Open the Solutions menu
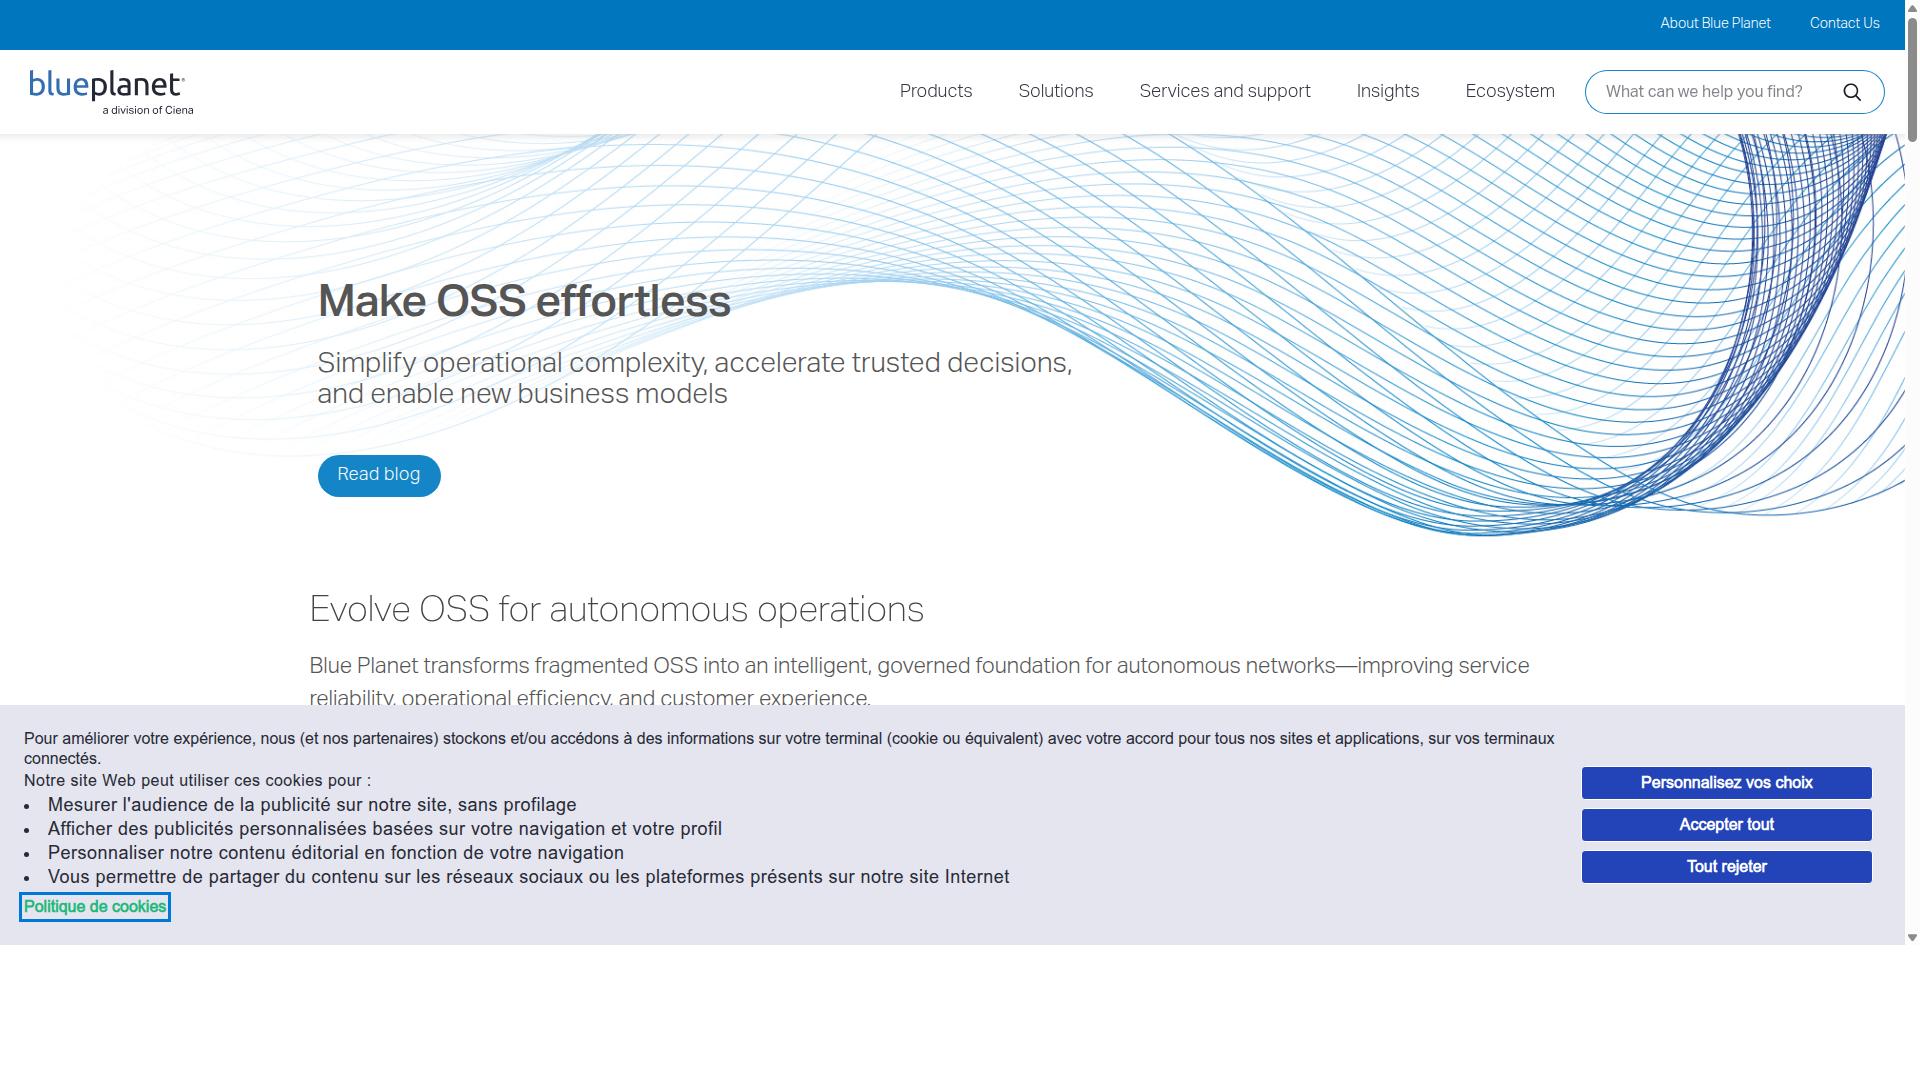 [1056, 92]
